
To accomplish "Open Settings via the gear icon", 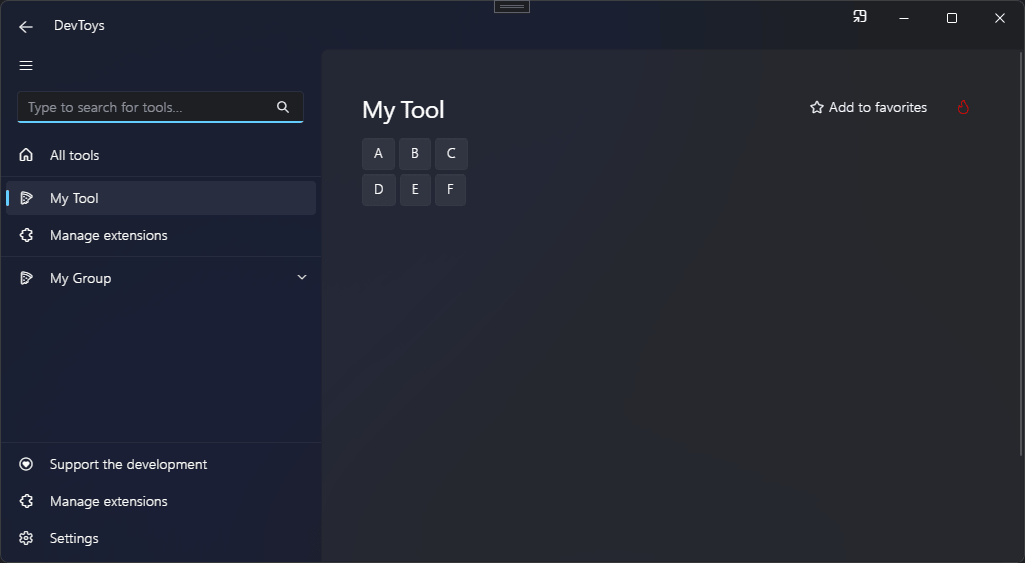I will click(27, 538).
